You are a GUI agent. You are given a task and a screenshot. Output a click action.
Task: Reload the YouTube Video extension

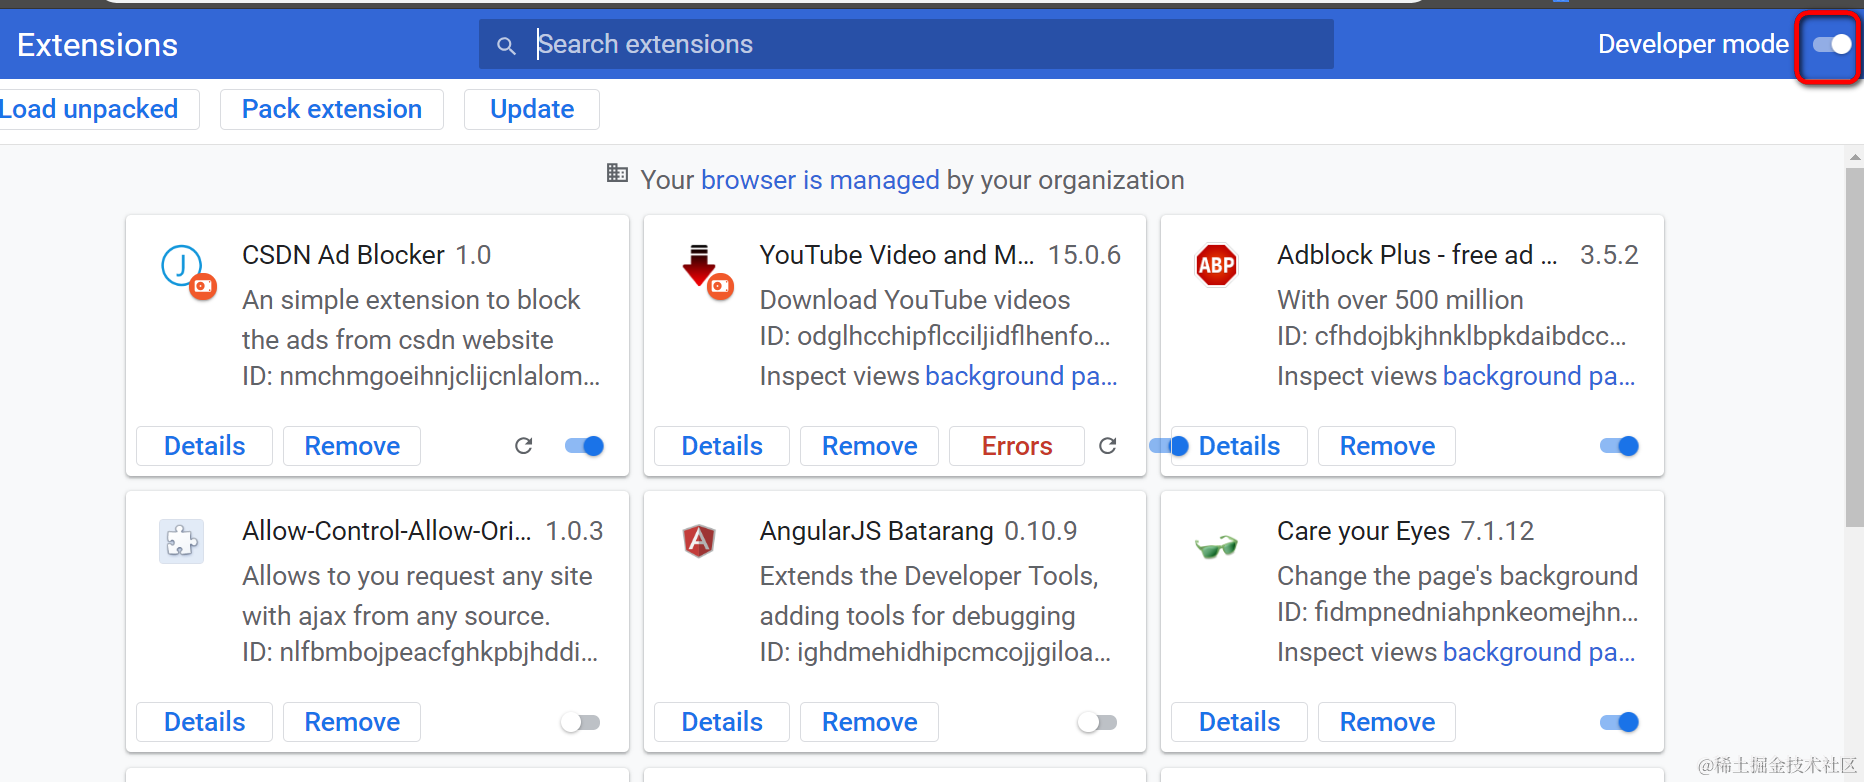1108,446
